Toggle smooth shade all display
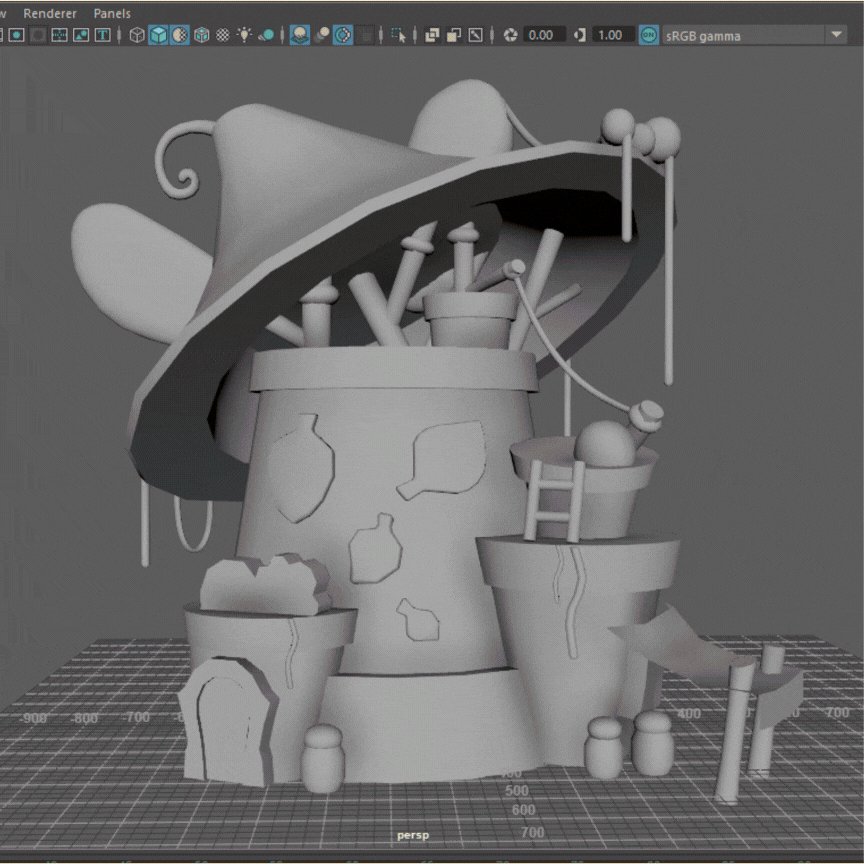 pos(158,35)
